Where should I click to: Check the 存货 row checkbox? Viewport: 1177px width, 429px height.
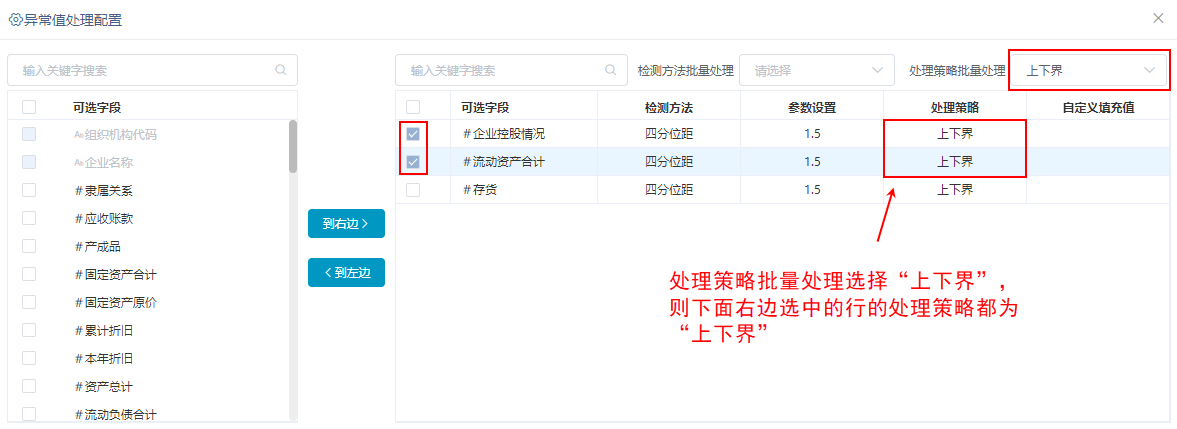pos(413,190)
